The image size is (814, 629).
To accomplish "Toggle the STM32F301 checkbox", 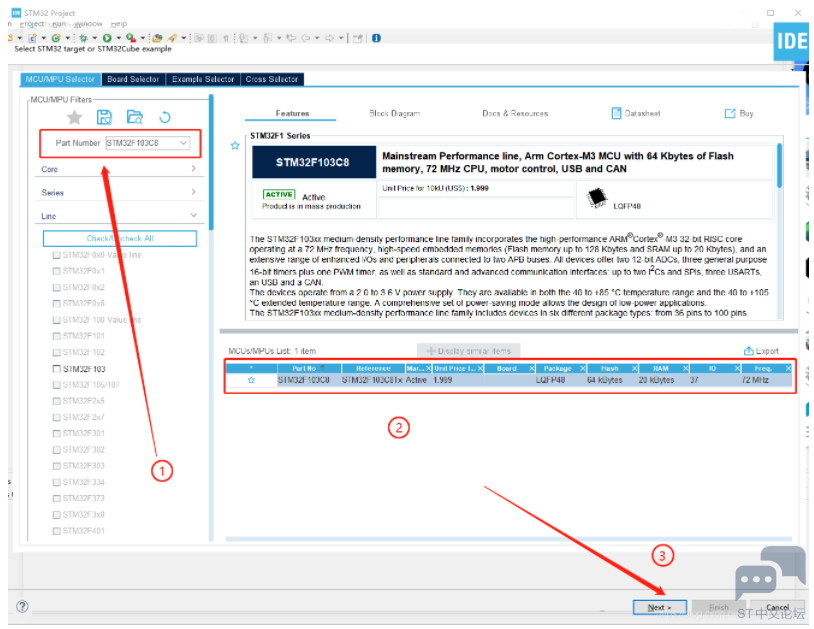I will point(57,433).
